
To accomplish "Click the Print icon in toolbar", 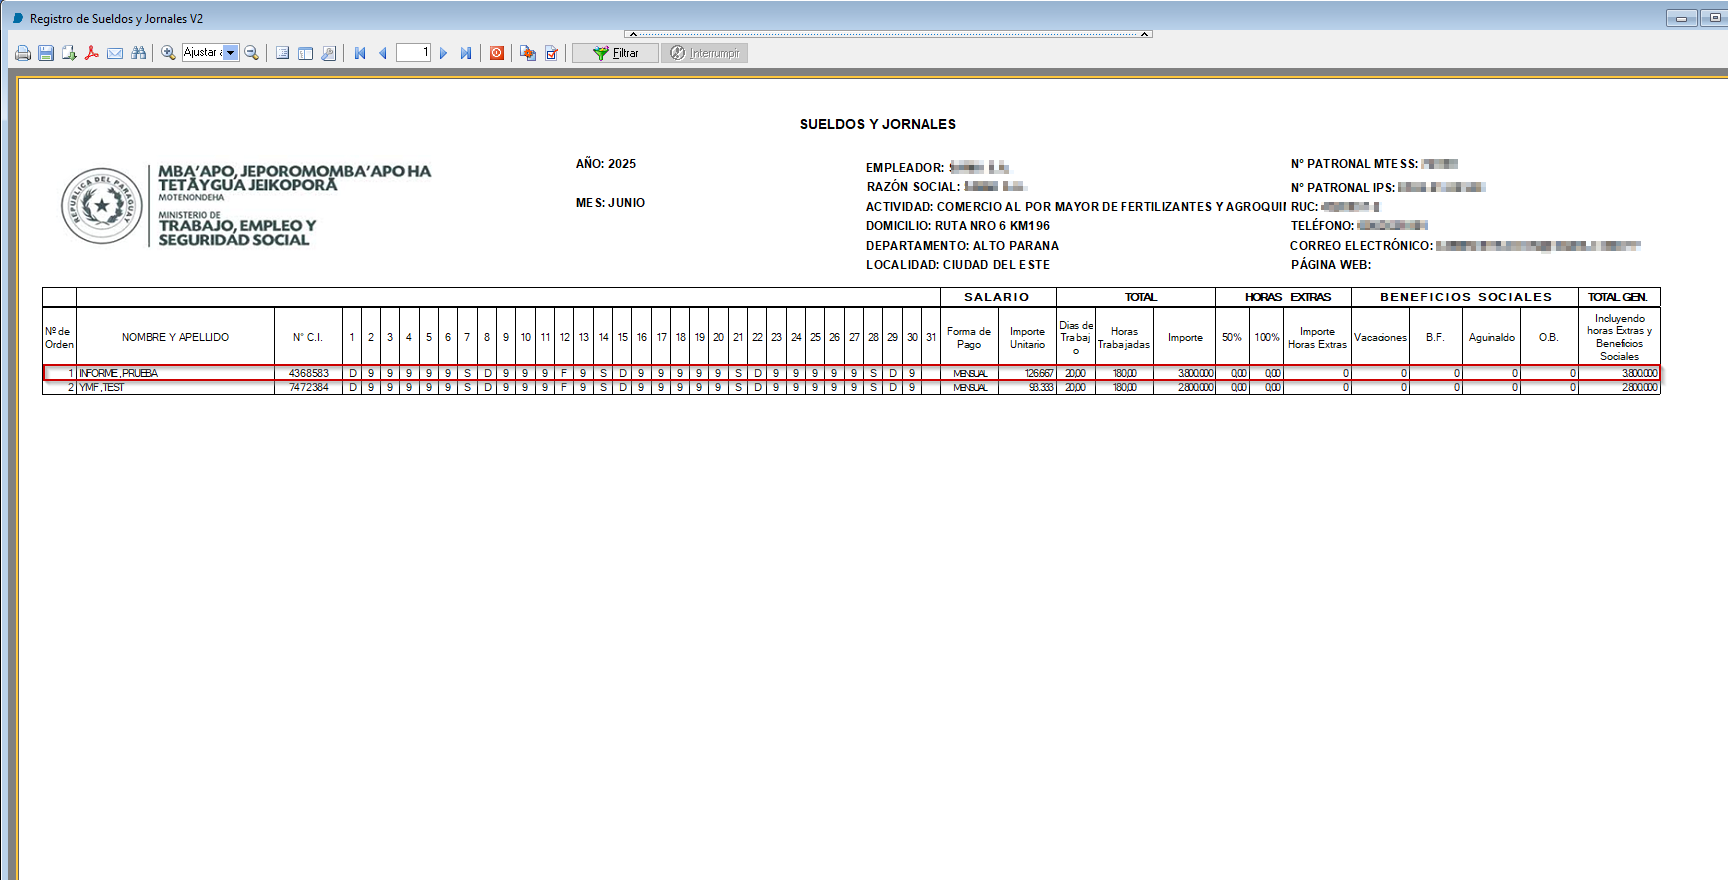I will point(23,53).
